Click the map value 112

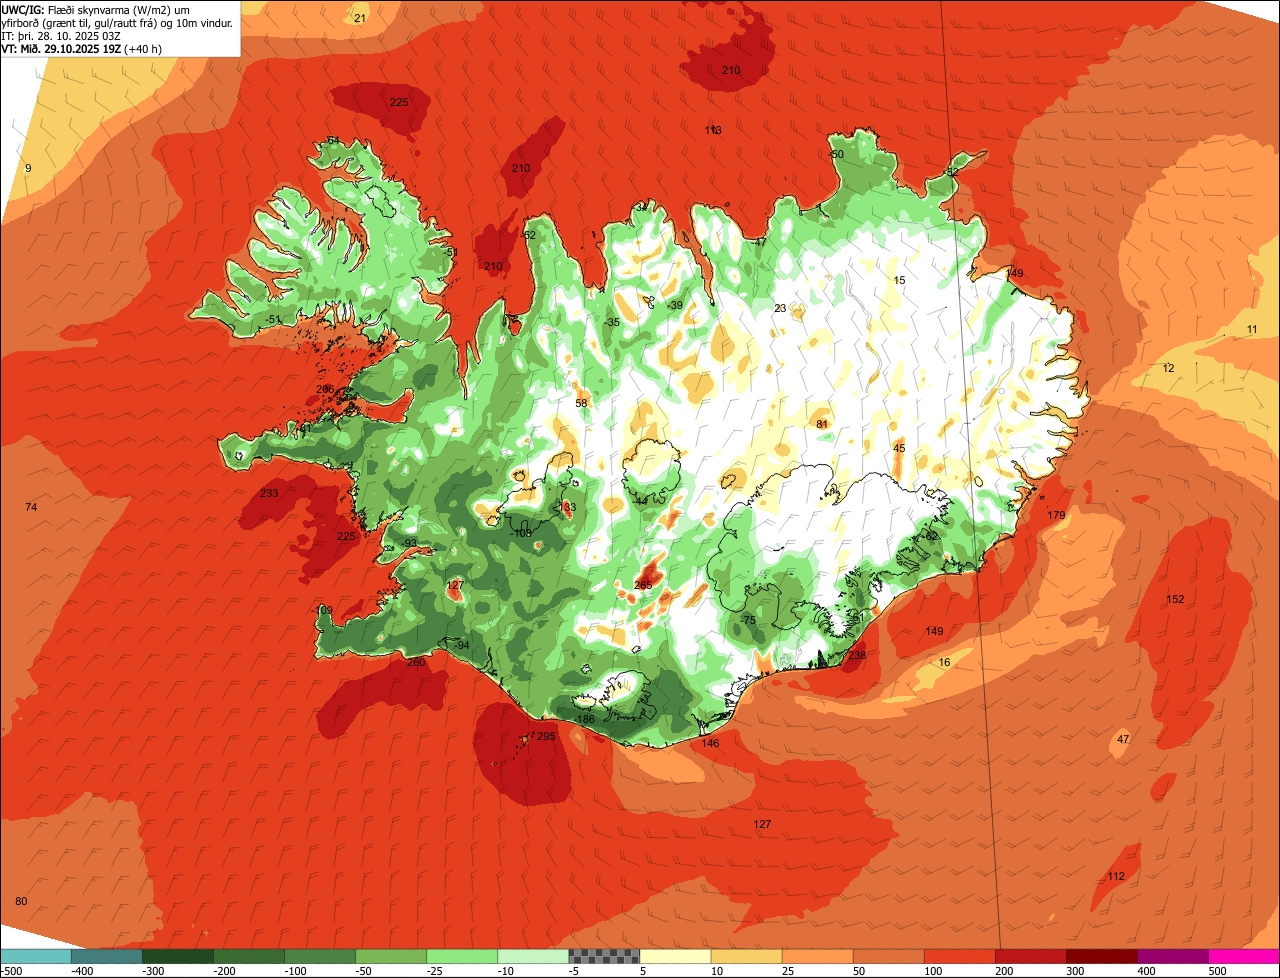[1116, 876]
